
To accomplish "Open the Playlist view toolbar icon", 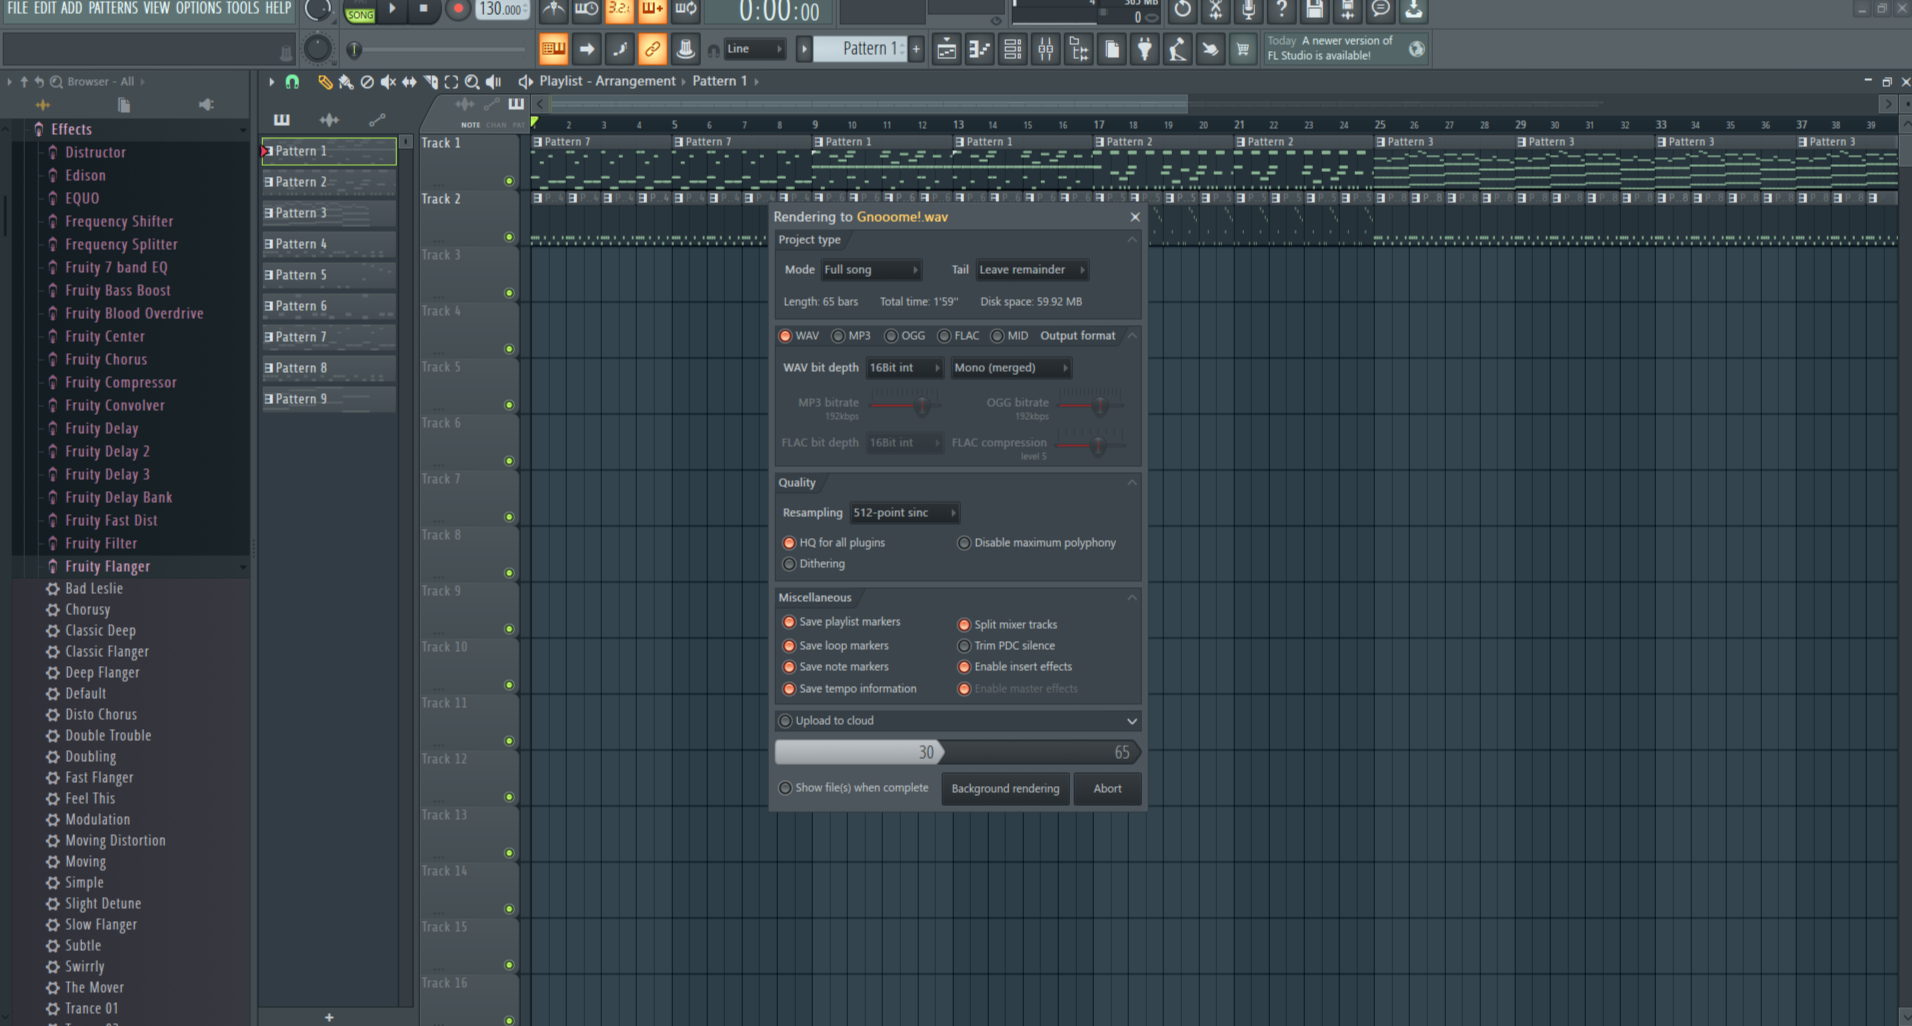I will pyautogui.click(x=946, y=49).
